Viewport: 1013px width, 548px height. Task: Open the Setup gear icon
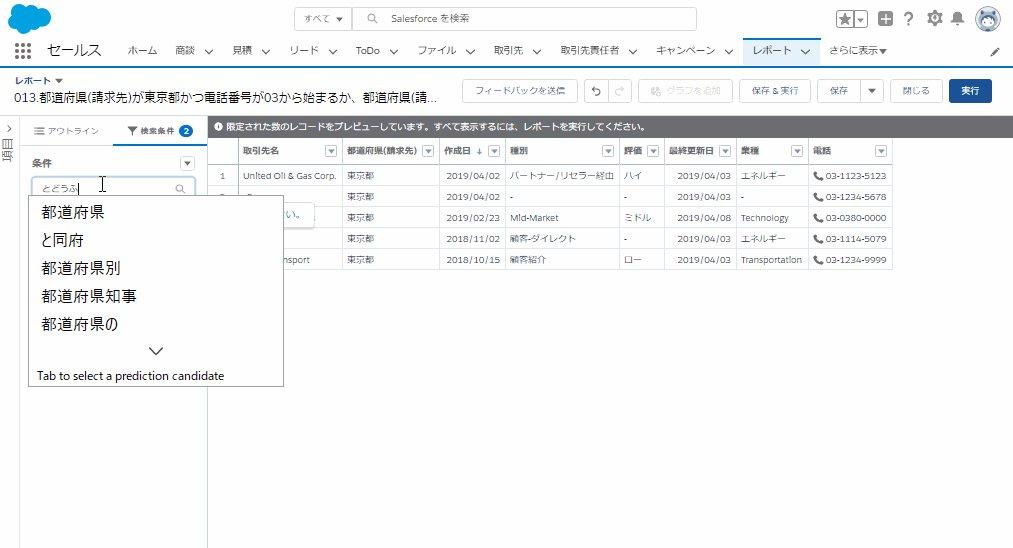click(934, 18)
